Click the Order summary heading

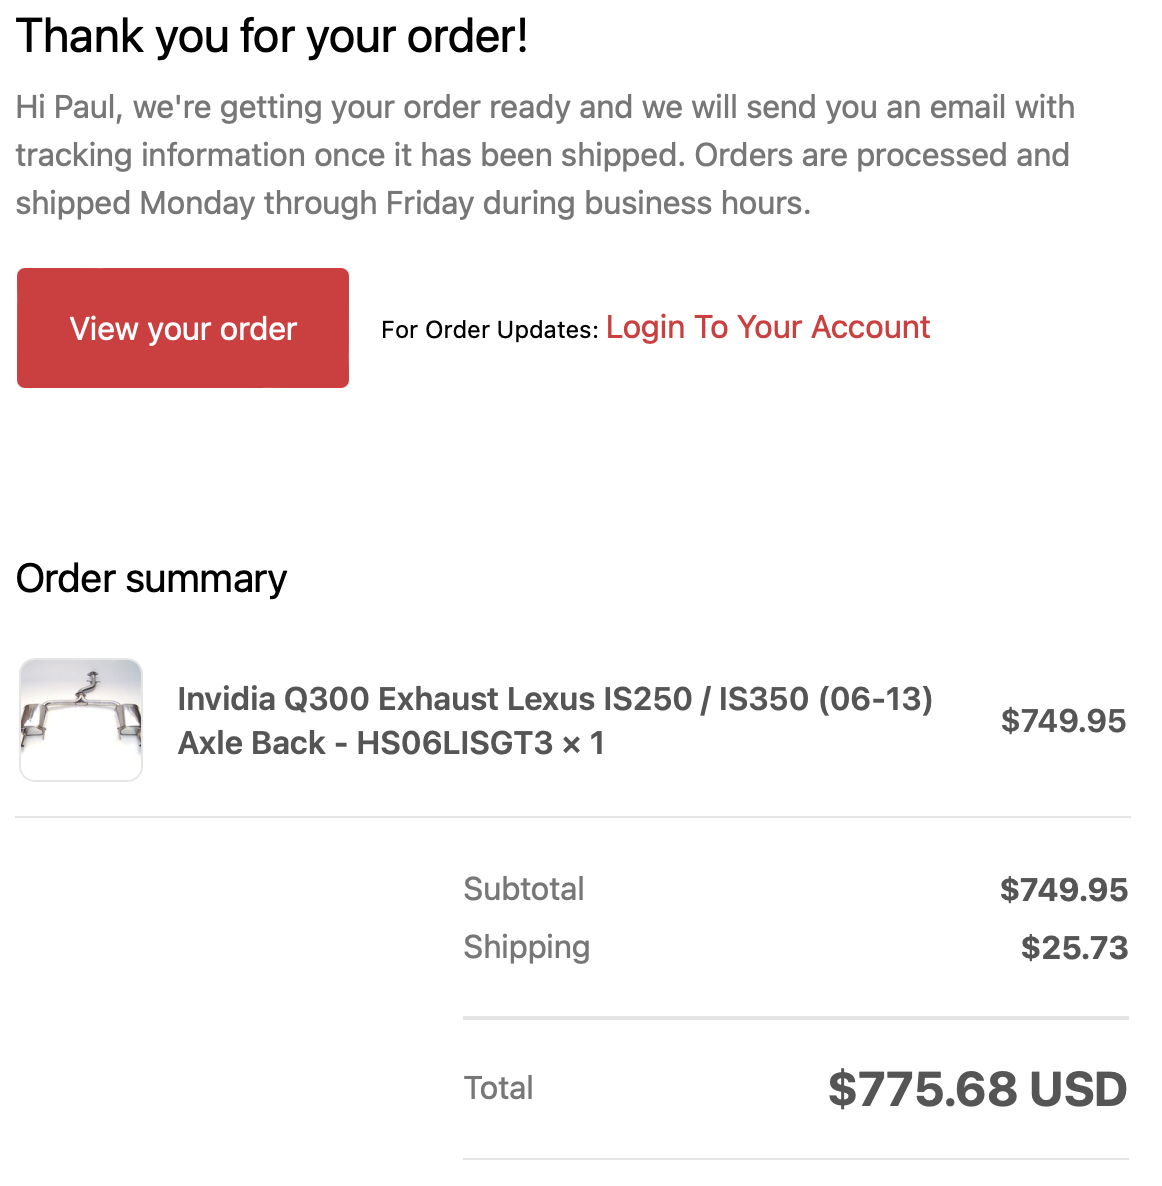pyautogui.click(x=152, y=579)
